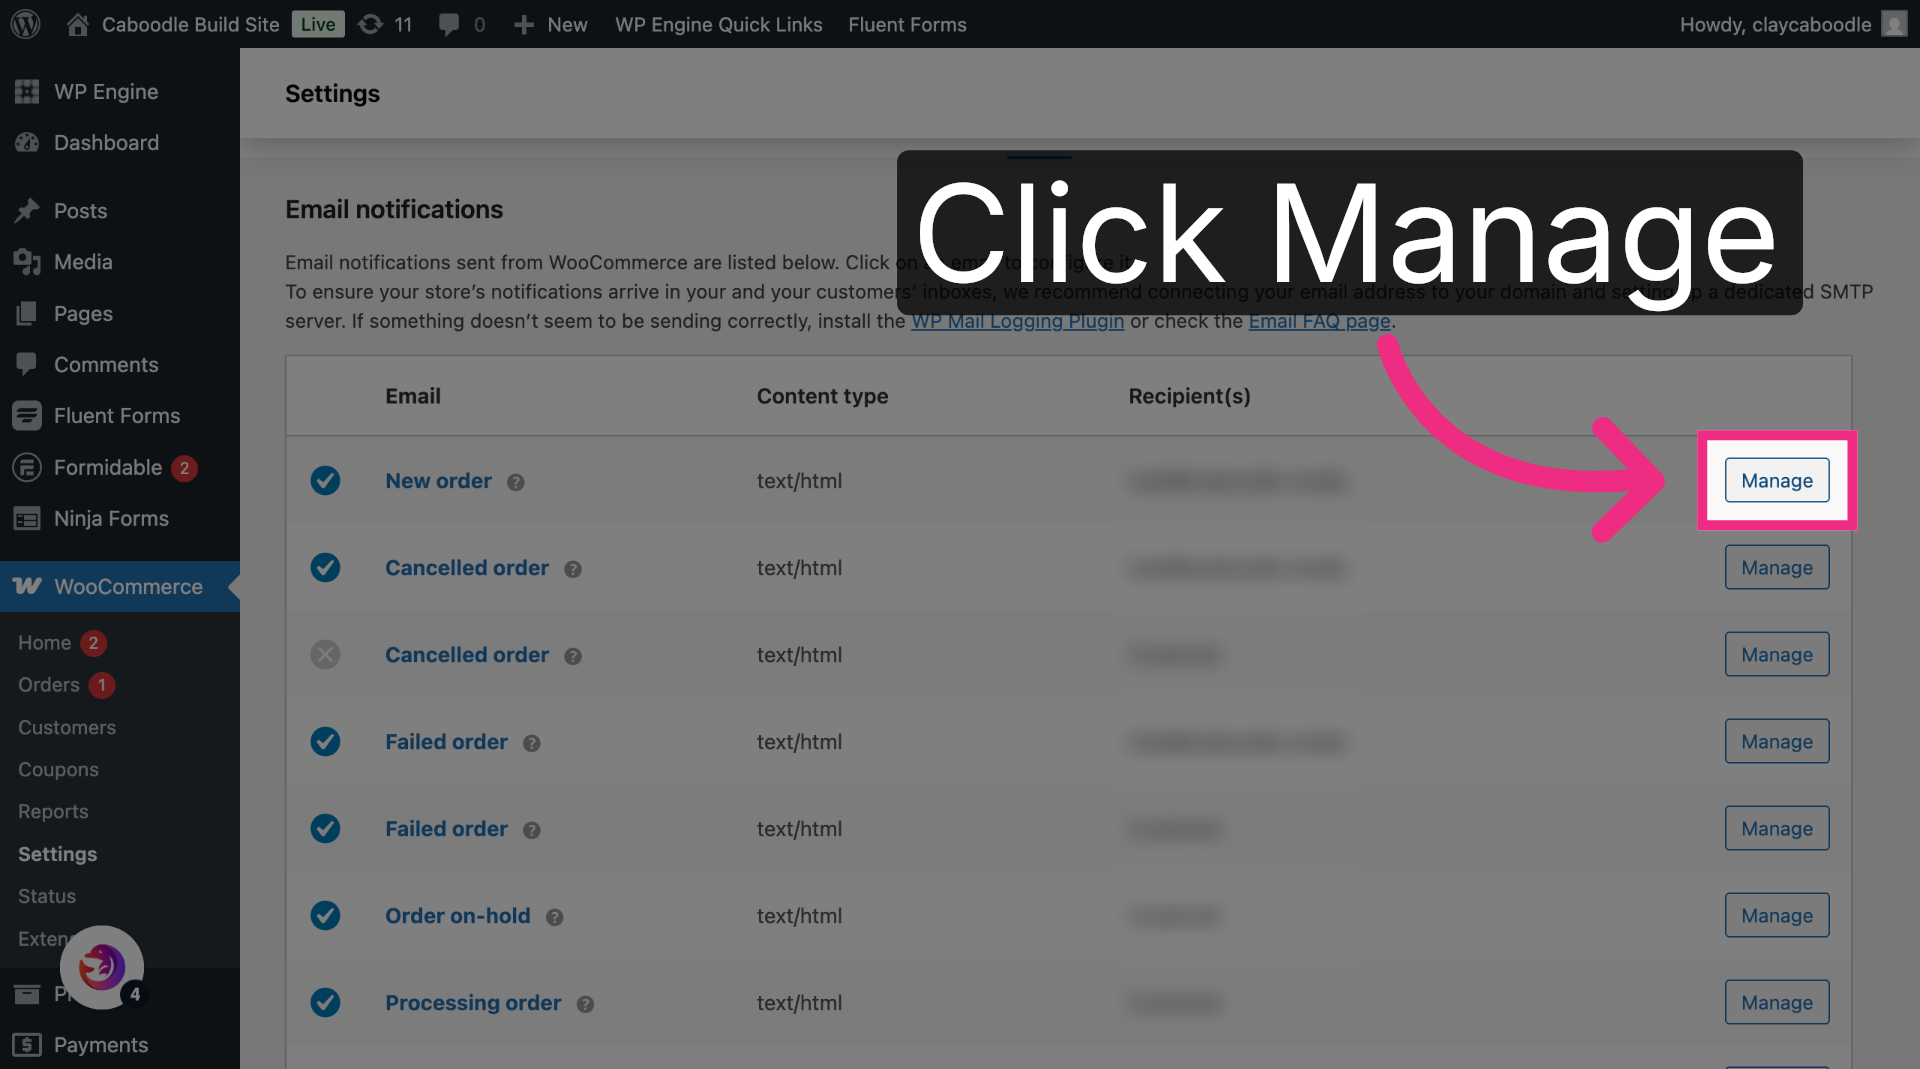Open WooCommerce Orders submenu
This screenshot has height=1069, width=1920.
click(x=49, y=685)
